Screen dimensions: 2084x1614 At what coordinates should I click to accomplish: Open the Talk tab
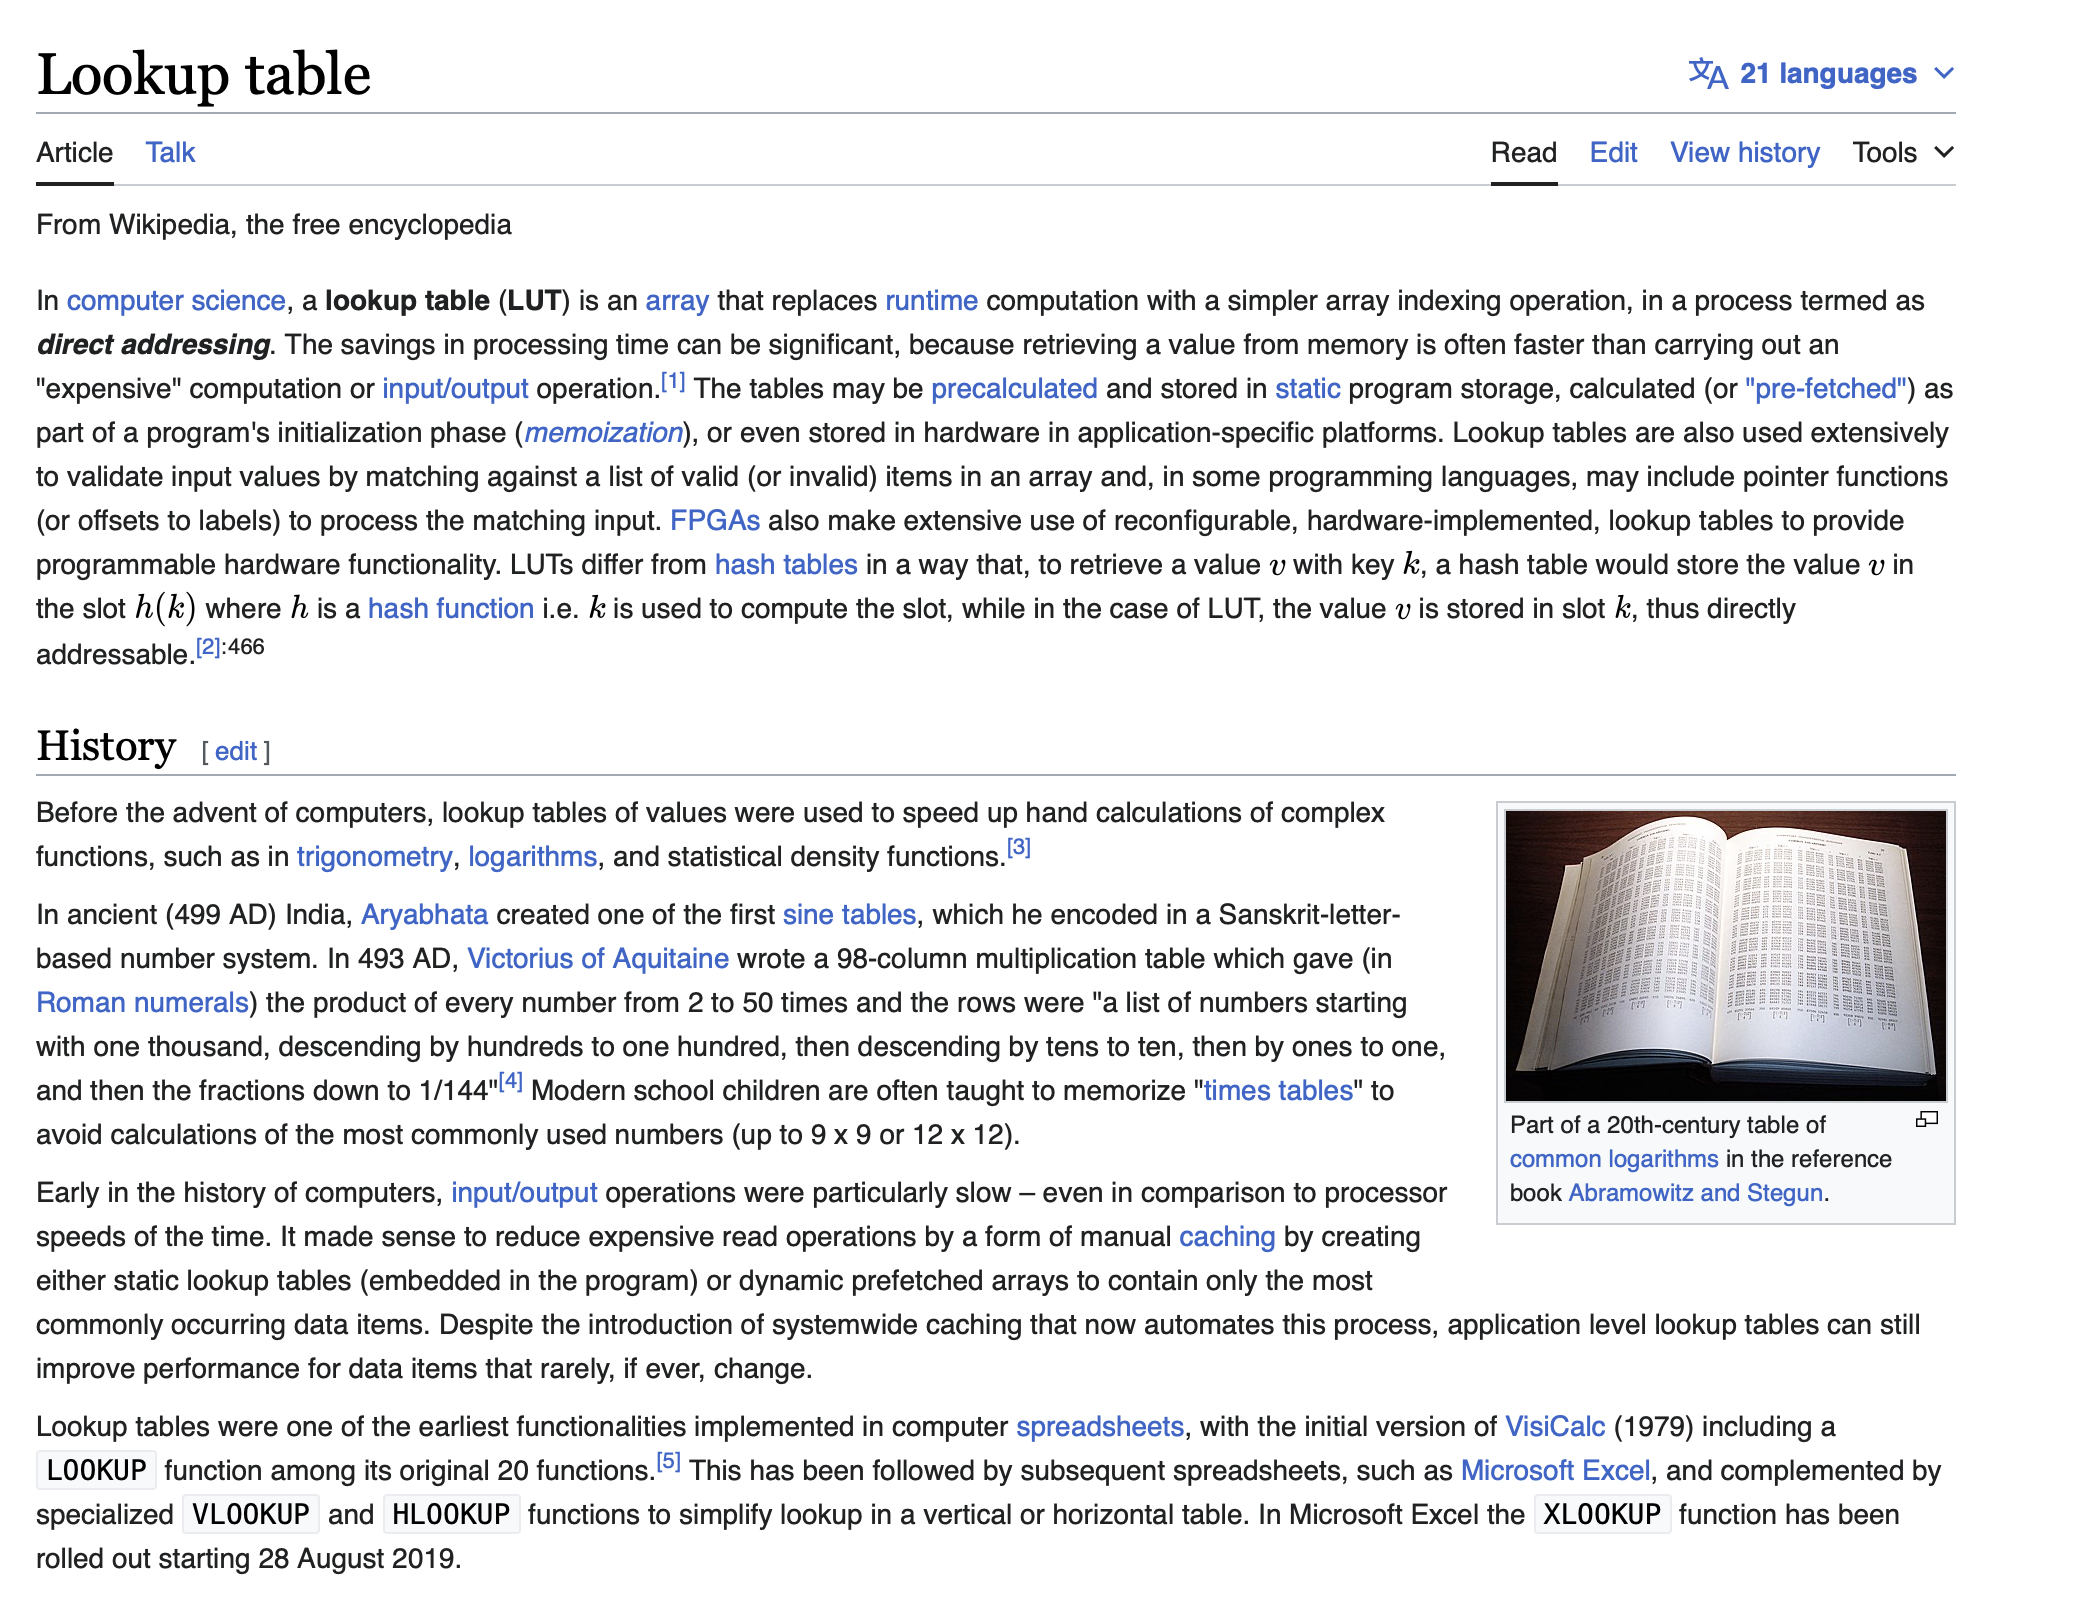coord(170,152)
